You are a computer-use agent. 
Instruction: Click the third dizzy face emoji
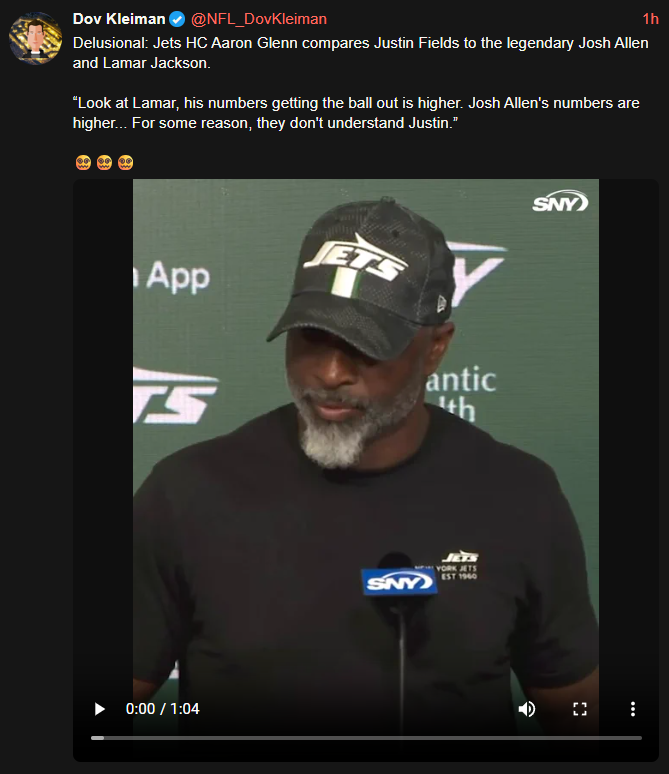click(x=125, y=162)
